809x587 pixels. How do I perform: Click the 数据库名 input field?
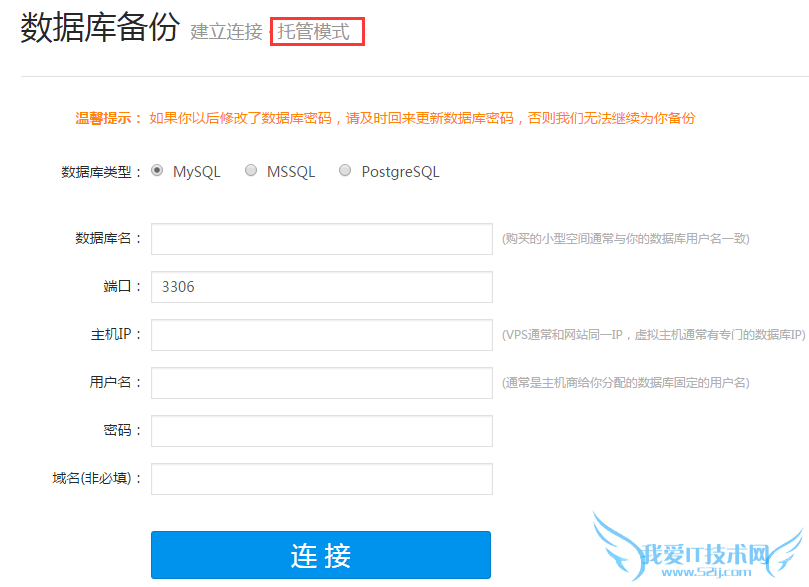tap(321, 239)
